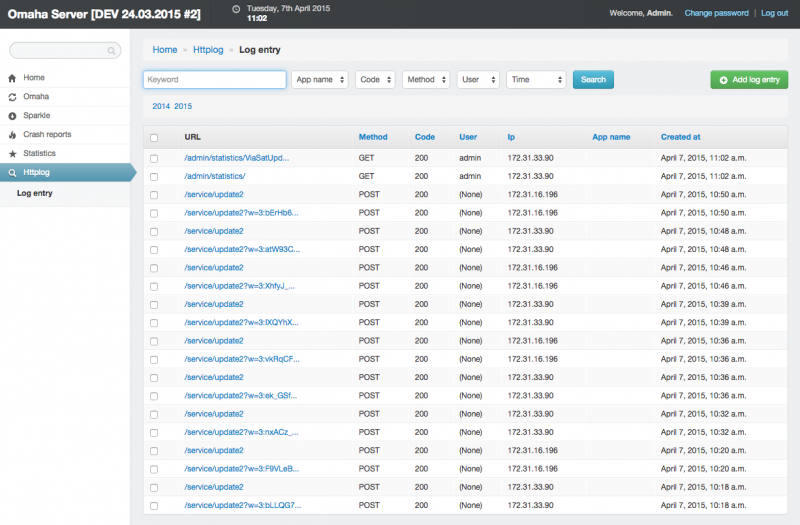Focus the Keyword input field
This screenshot has height=525, width=800.
click(215, 80)
